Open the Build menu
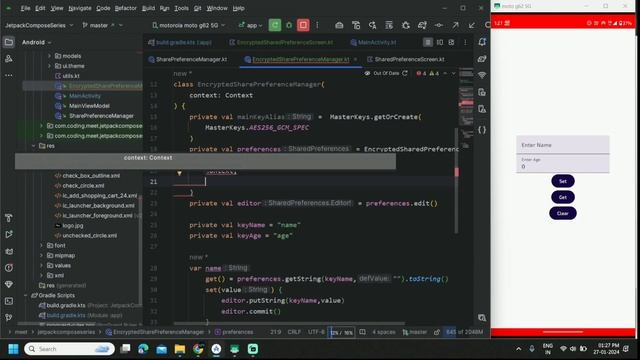This screenshot has width=640, height=360. click(148, 8)
